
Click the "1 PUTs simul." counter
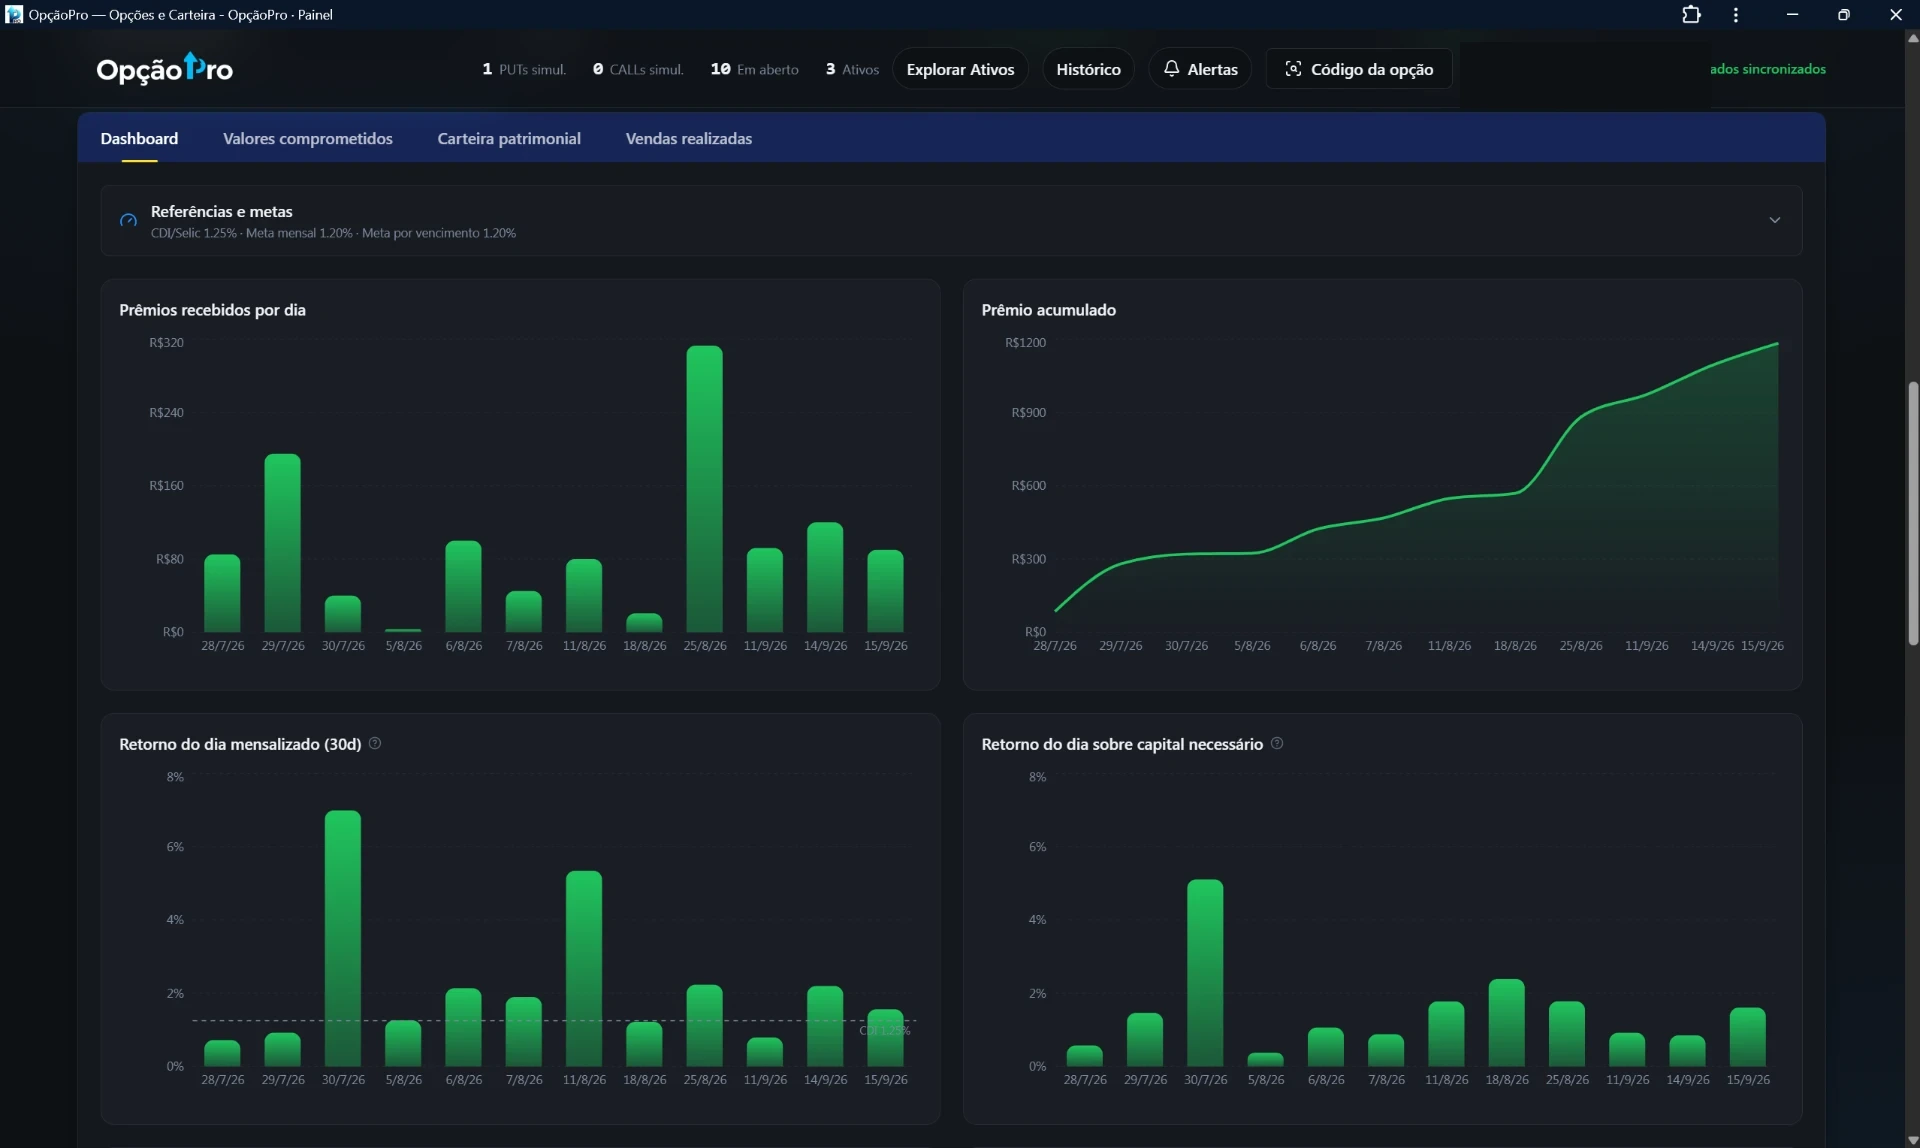pos(524,69)
